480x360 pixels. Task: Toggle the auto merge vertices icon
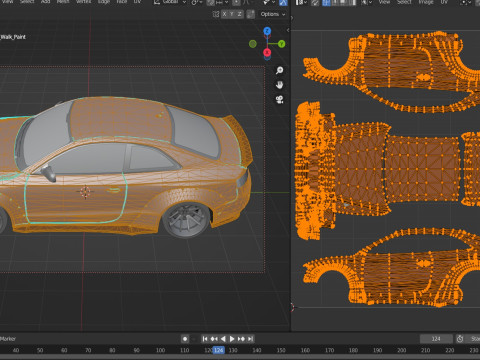click(x=251, y=14)
